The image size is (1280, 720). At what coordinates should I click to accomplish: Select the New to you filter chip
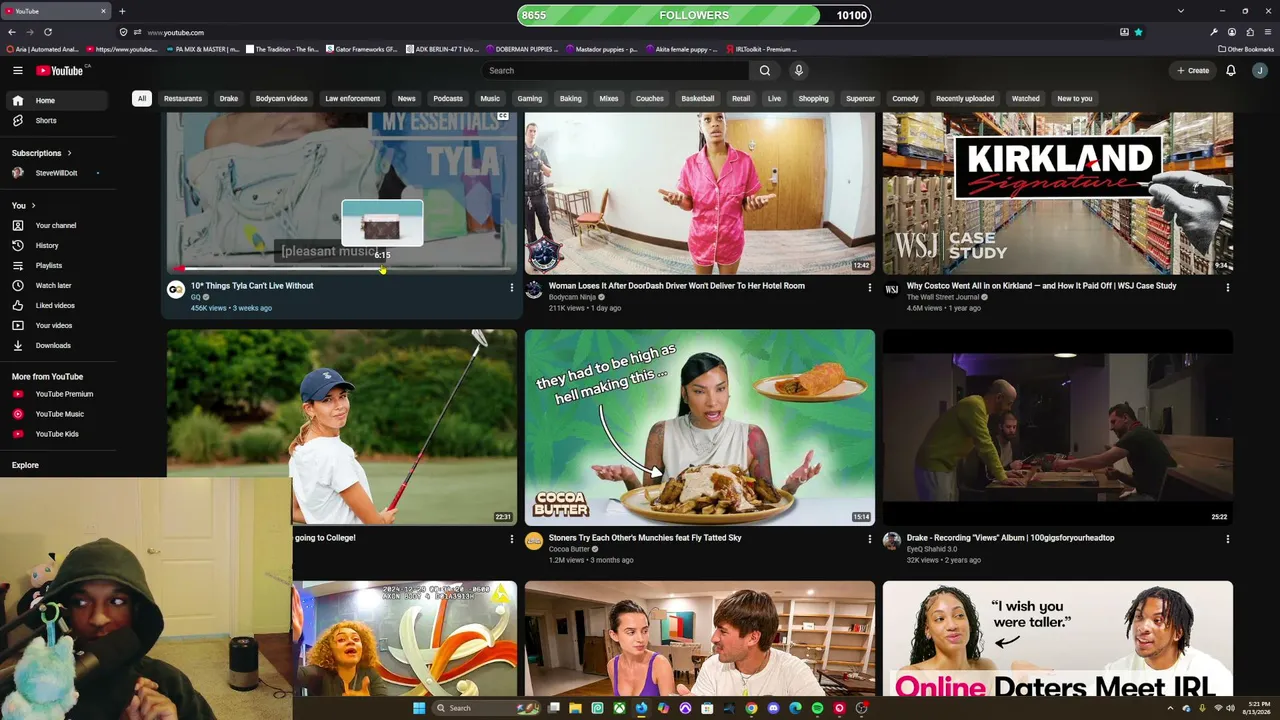1075,98
